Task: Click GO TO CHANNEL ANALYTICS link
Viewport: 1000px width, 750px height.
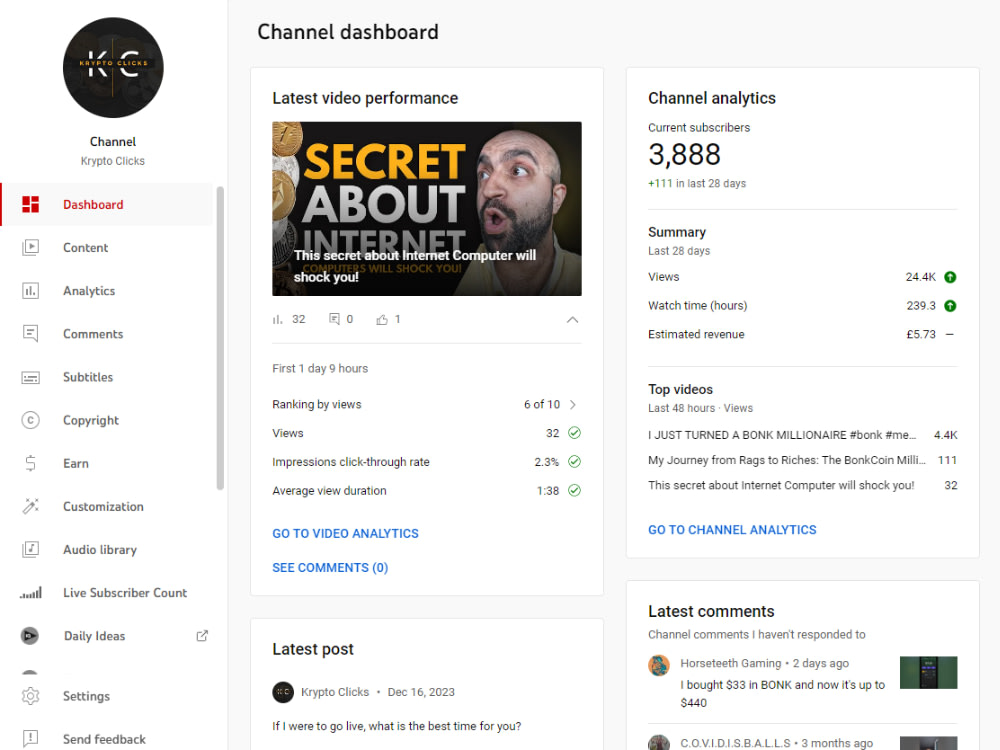Action: pyautogui.click(x=732, y=530)
